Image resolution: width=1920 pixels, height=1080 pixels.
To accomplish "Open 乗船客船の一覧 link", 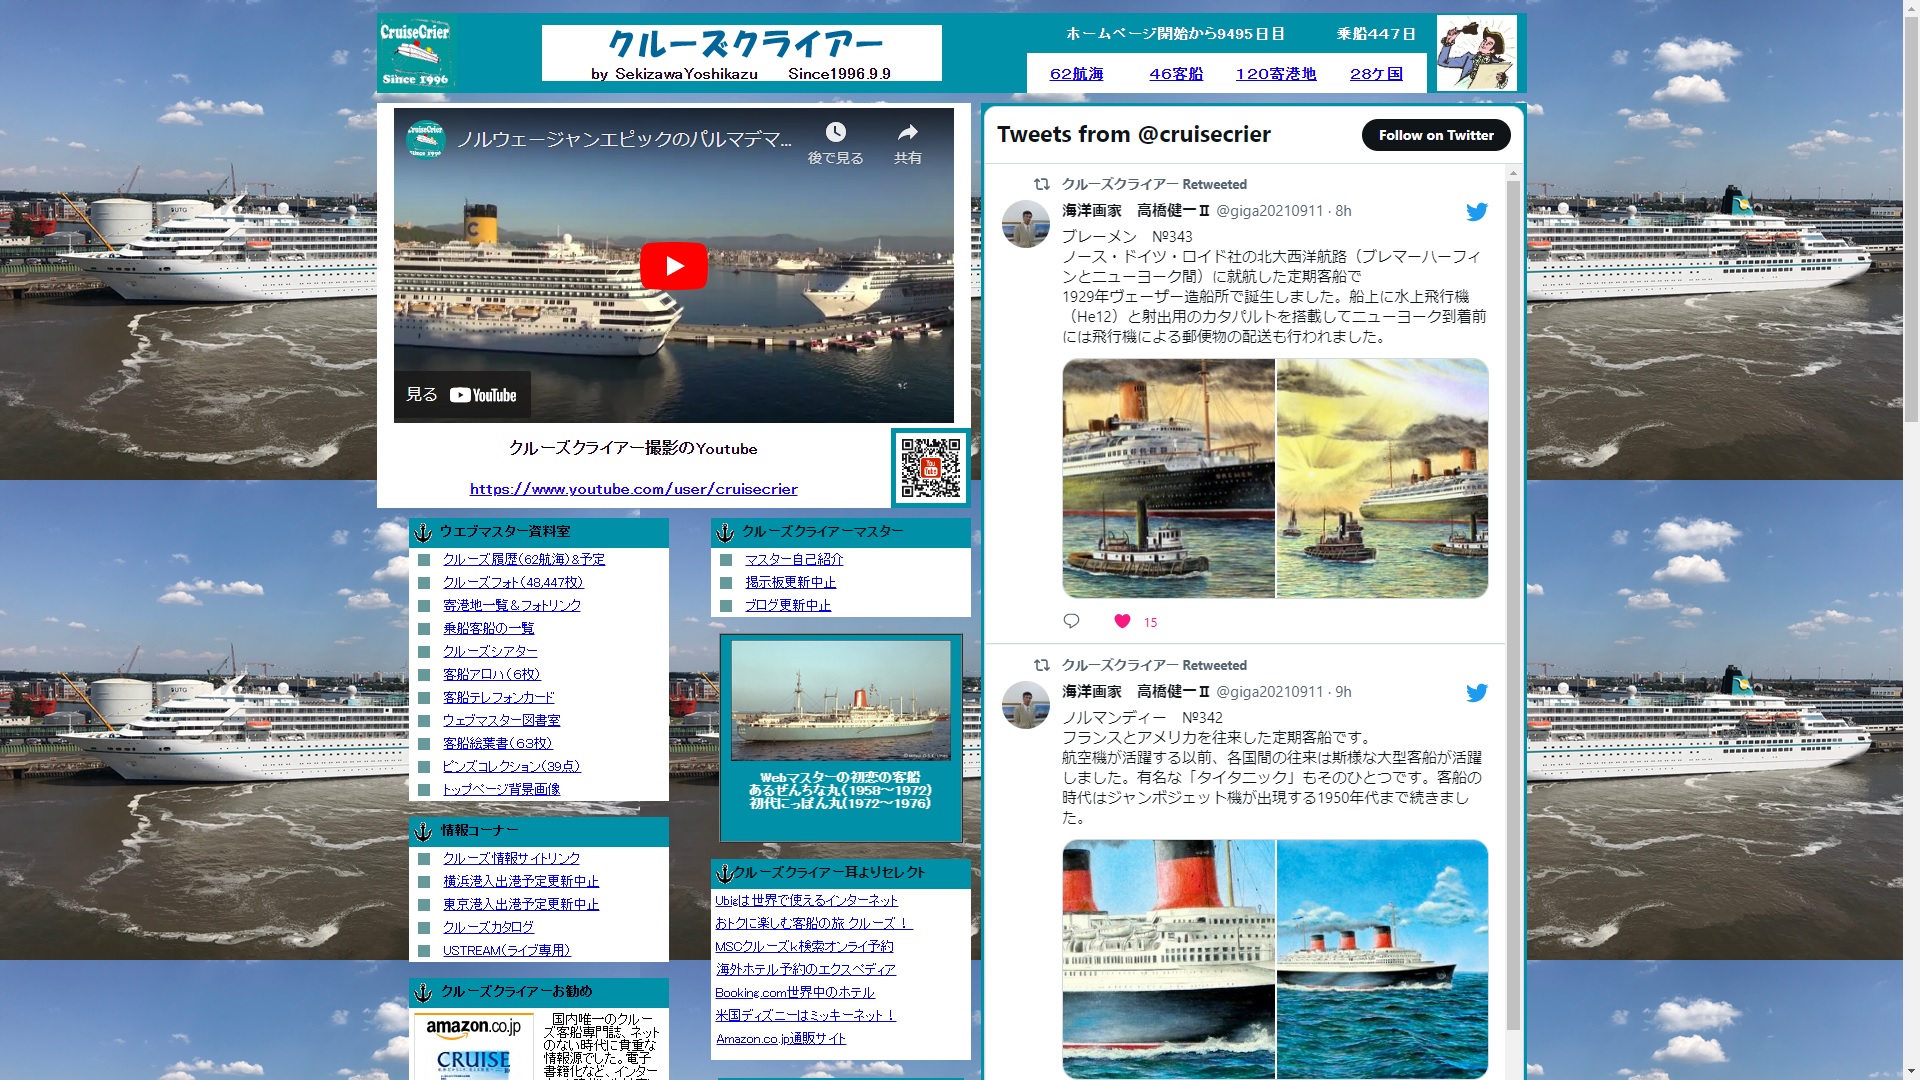I will tap(489, 628).
